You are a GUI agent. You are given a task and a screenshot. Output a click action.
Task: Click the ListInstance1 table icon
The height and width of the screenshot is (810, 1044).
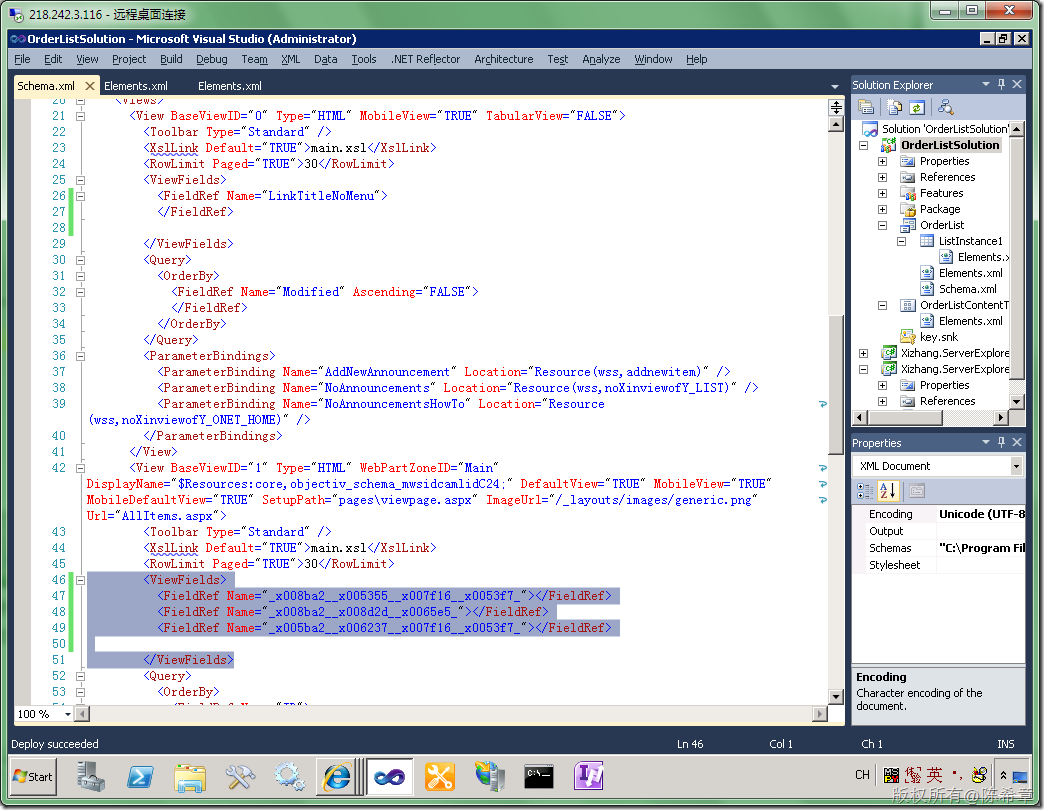927,241
